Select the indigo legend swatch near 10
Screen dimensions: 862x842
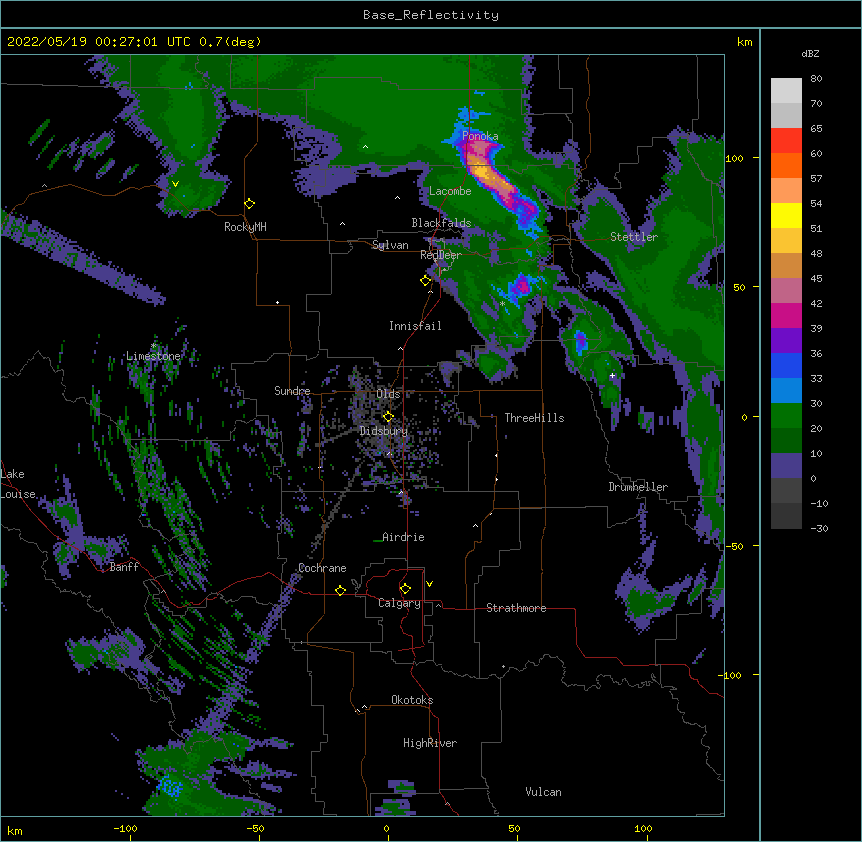(786, 466)
